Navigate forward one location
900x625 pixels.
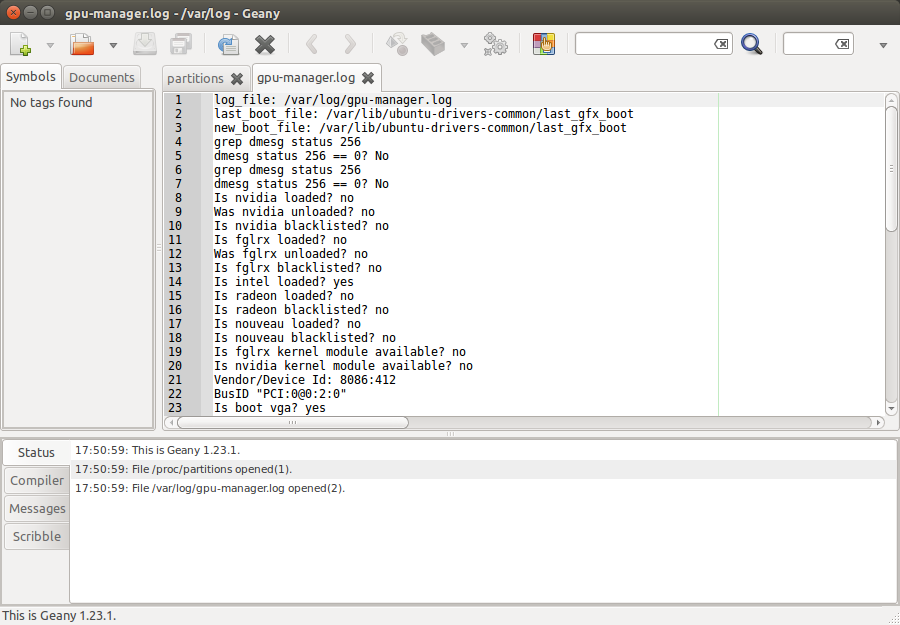pyautogui.click(x=350, y=44)
